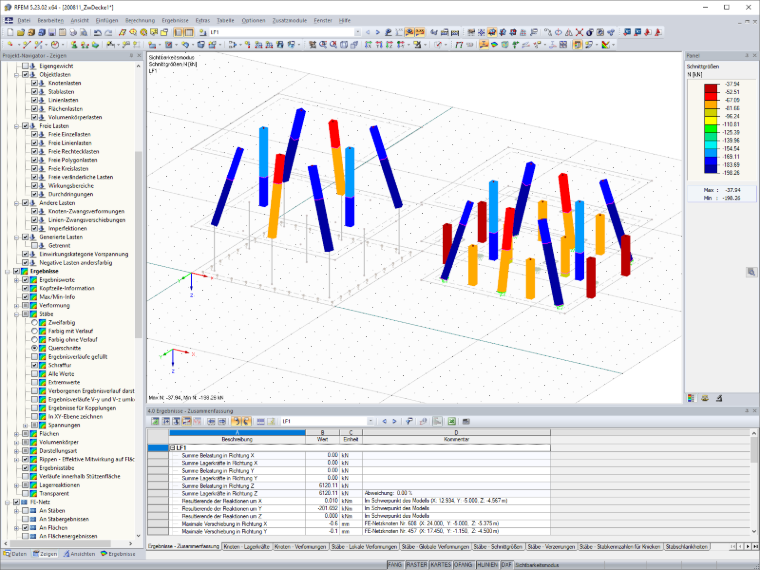The width and height of the screenshot is (760, 570).
Task: Click previous arrow in results table toolbar
Action: [384, 421]
